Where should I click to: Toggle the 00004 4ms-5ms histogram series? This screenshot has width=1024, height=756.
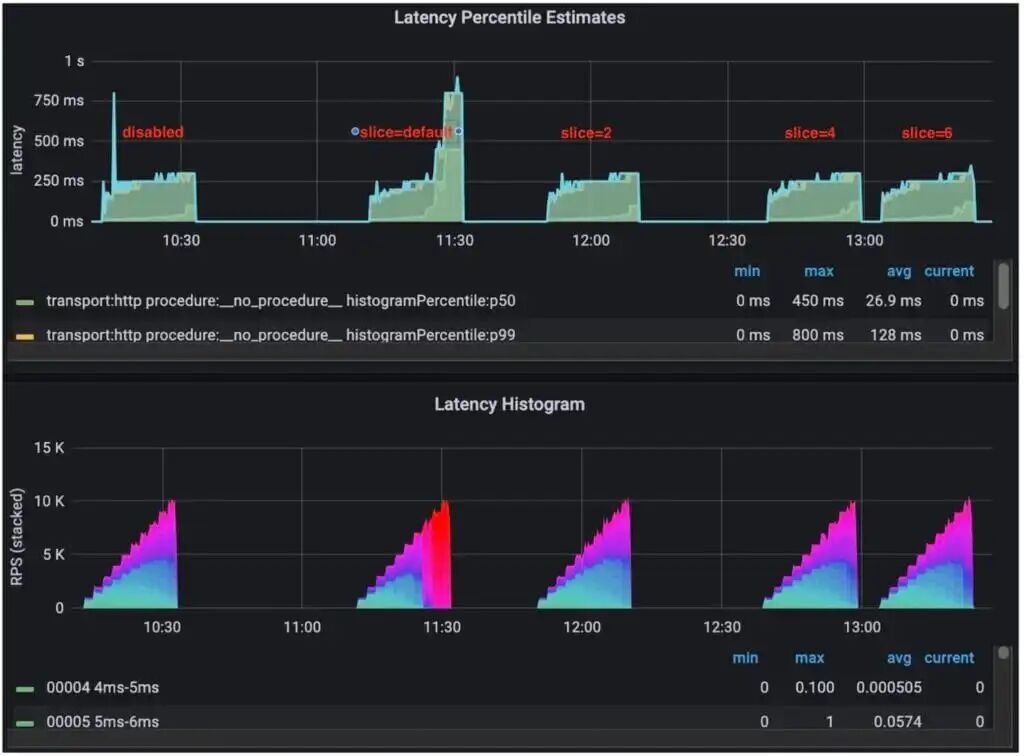coord(102,688)
